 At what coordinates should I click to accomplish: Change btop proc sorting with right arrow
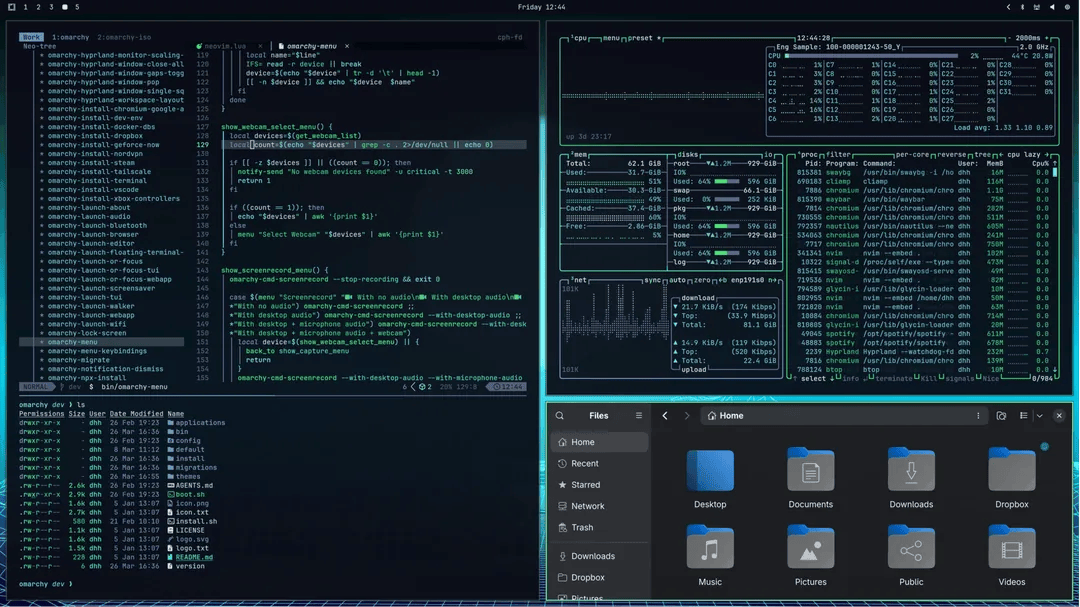tap(1048, 154)
